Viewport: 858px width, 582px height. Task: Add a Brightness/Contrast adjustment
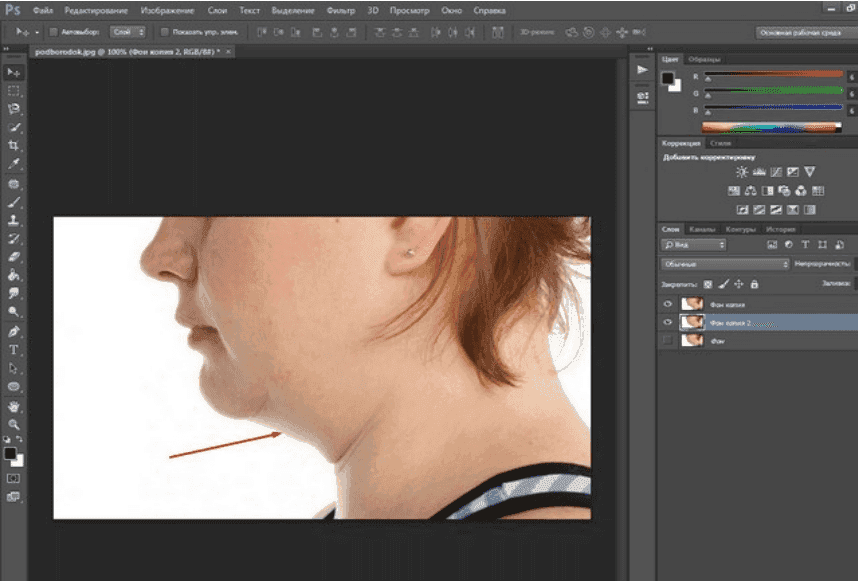[x=742, y=172]
